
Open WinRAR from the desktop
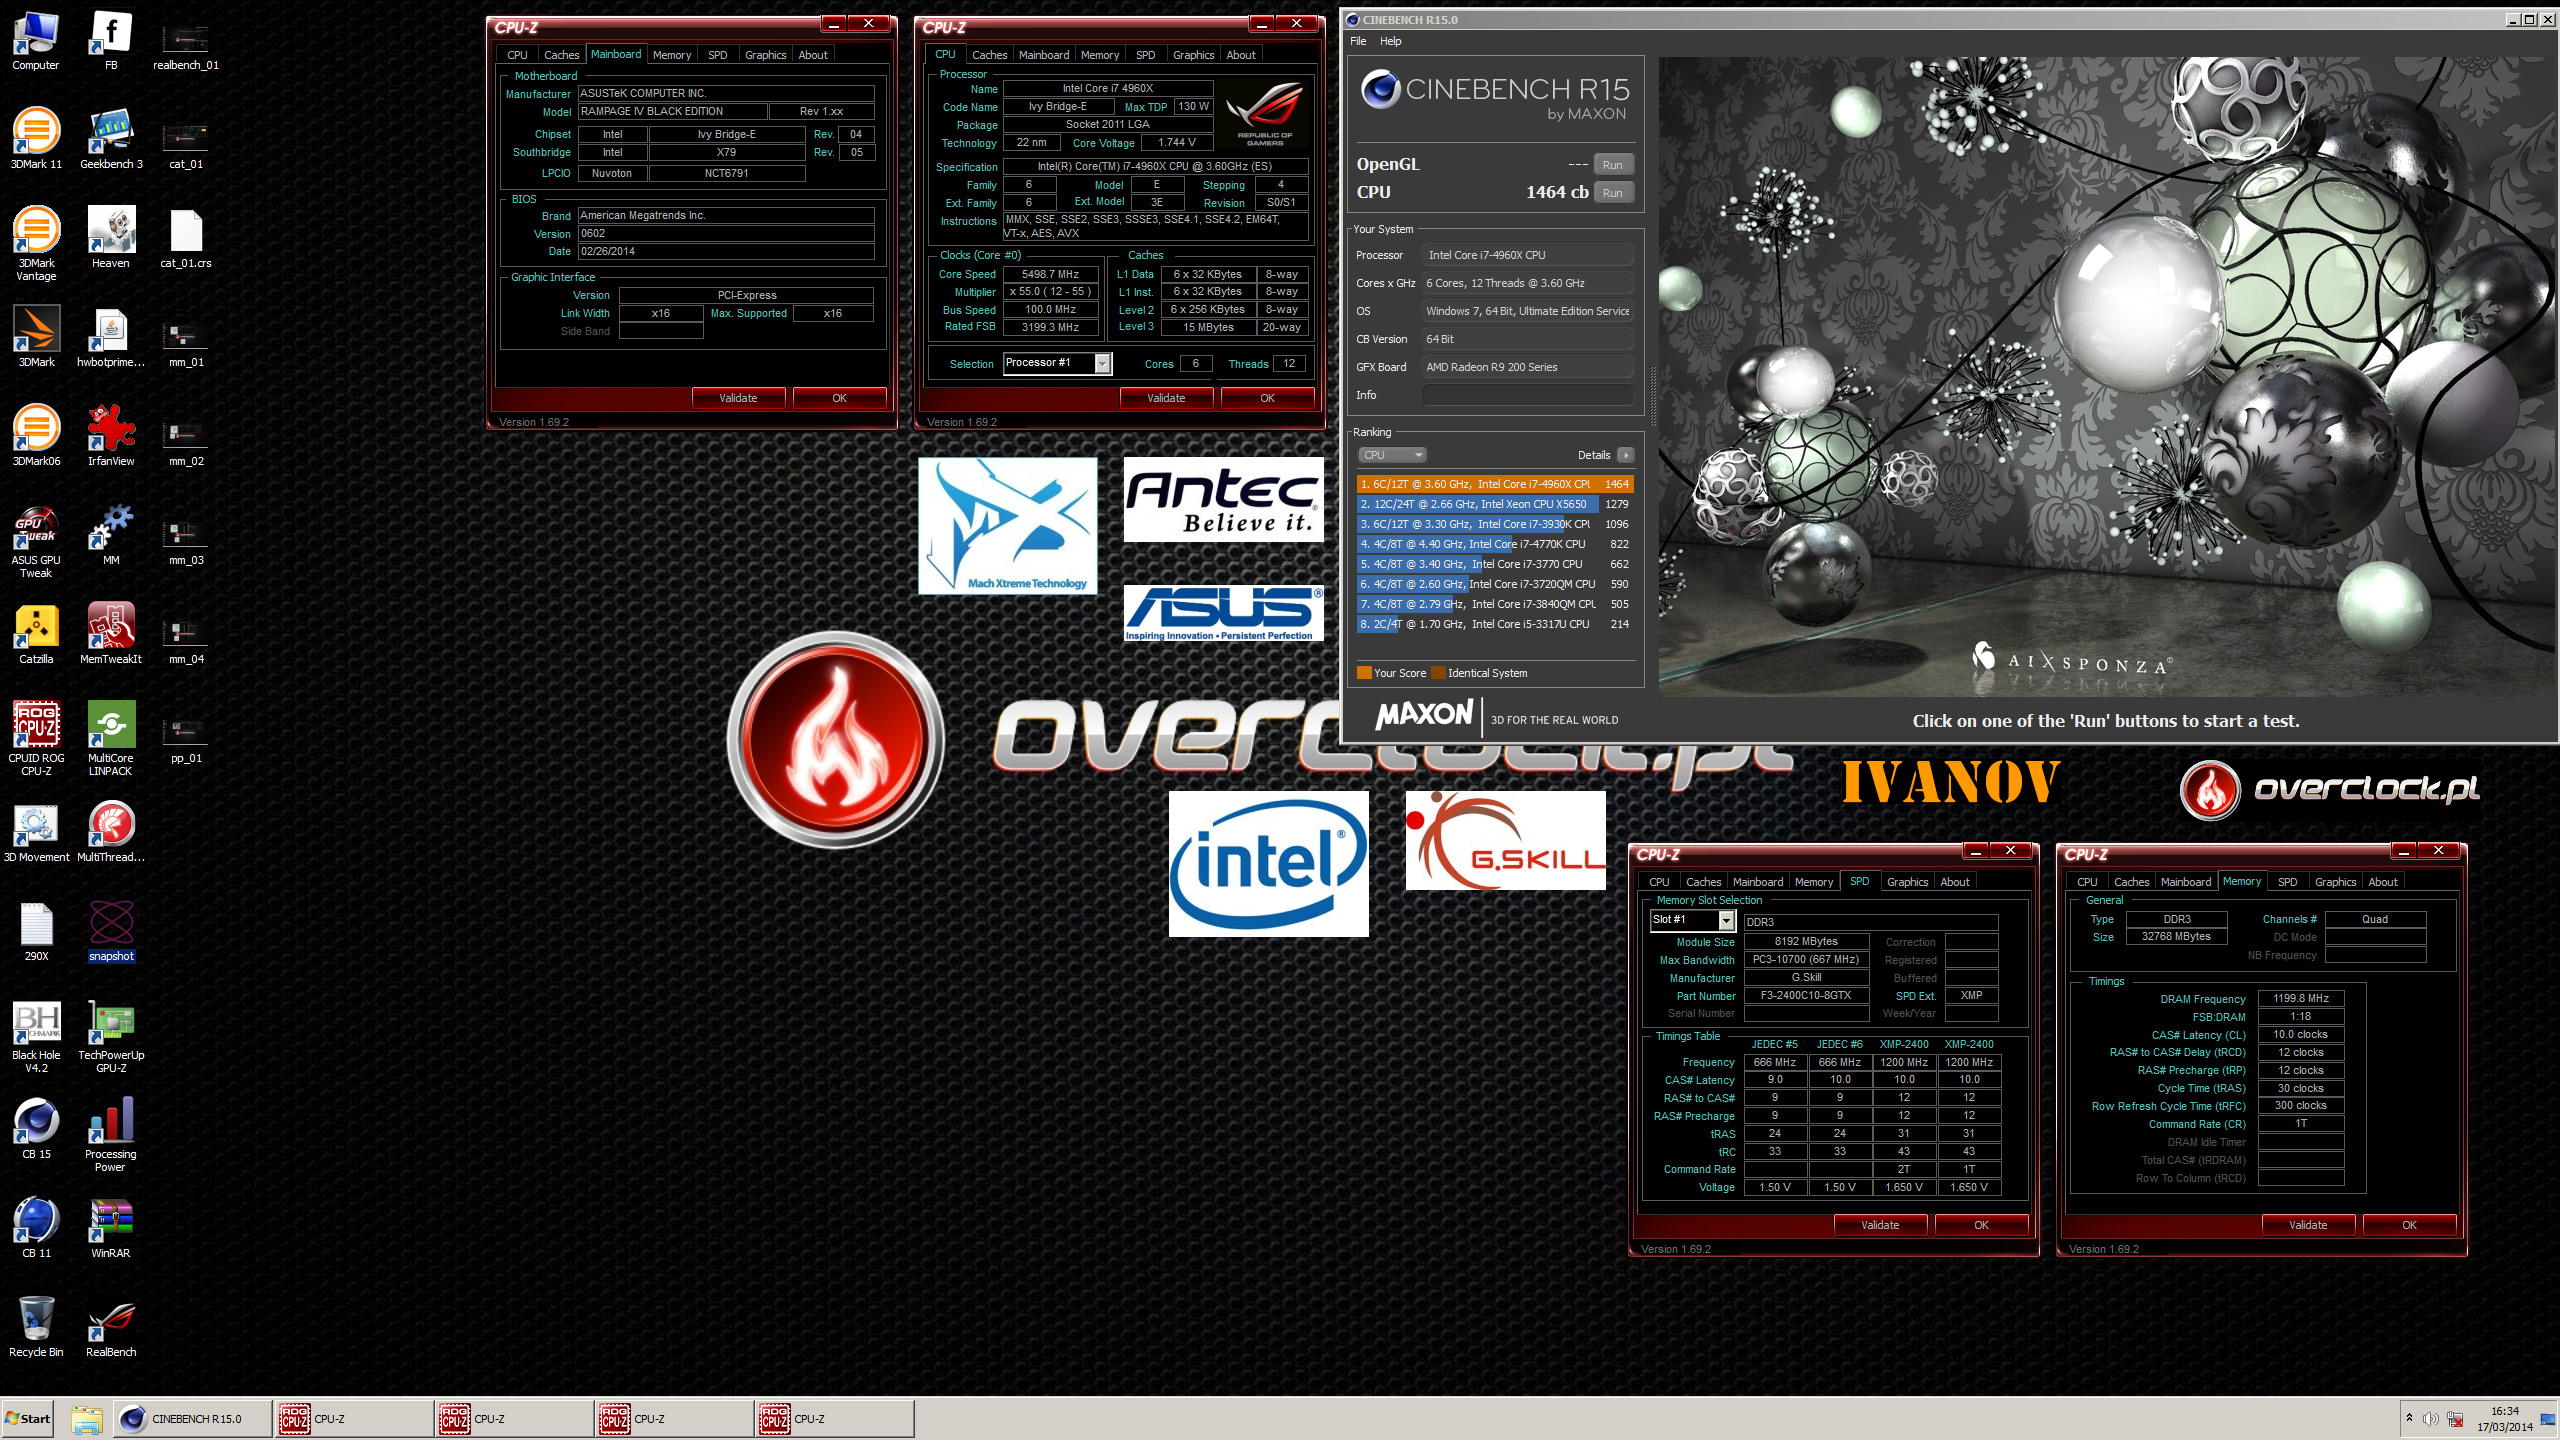111,1229
